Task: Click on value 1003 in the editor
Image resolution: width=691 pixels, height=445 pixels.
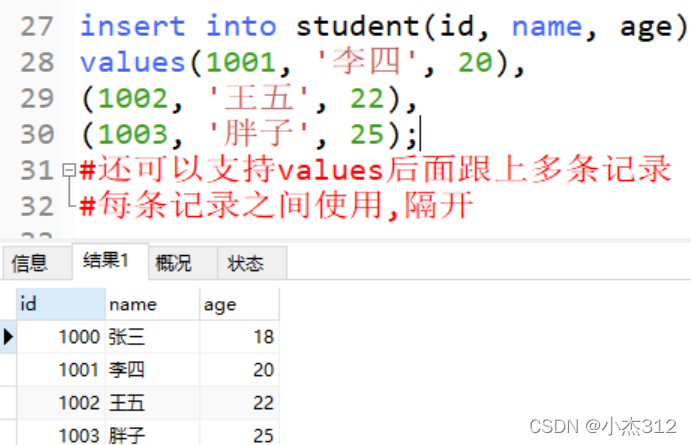Action: (133, 134)
